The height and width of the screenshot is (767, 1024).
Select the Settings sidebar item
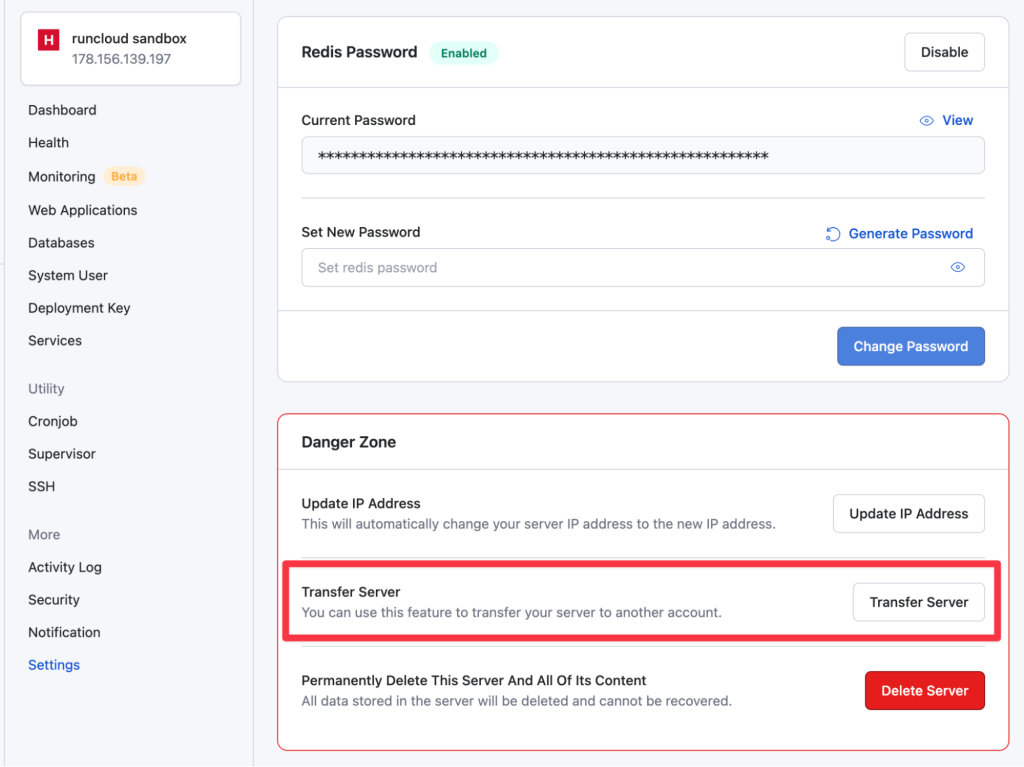54,665
